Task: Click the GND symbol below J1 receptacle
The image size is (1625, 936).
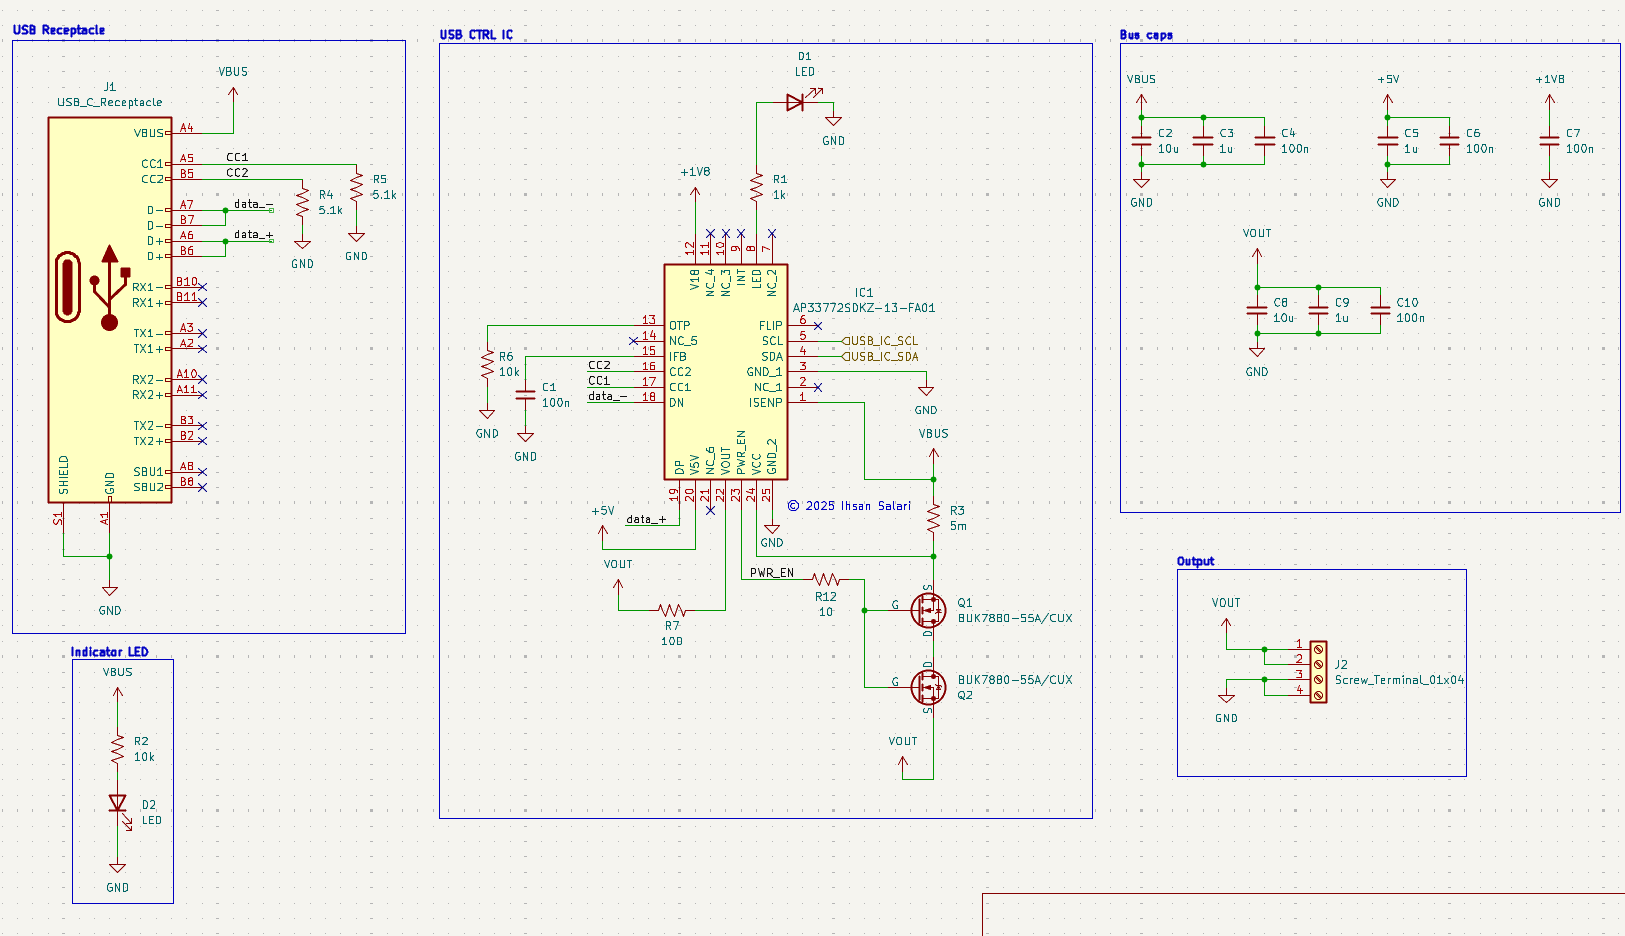Action: [x=110, y=600]
